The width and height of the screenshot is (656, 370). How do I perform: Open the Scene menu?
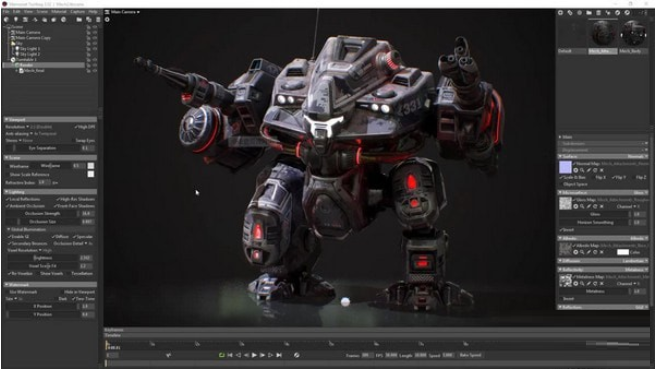(x=42, y=12)
